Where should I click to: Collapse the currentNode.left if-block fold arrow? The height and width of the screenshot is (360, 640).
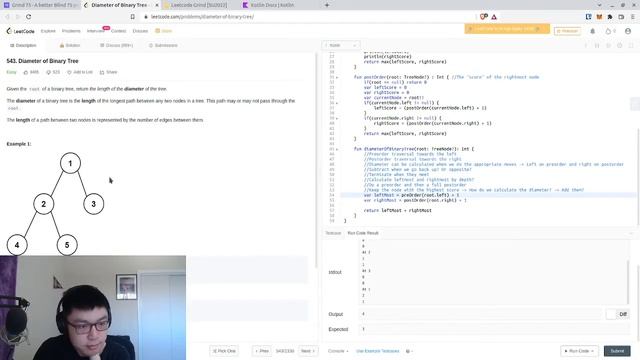click(337, 103)
